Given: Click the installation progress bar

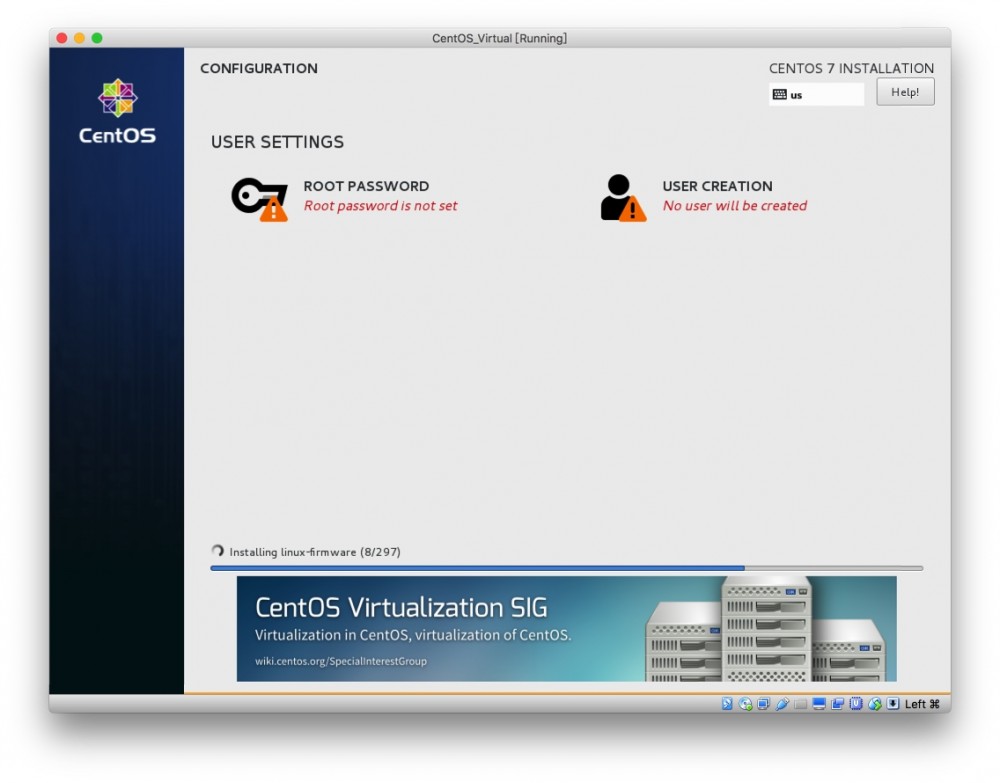Looking at the screenshot, I should (566, 567).
